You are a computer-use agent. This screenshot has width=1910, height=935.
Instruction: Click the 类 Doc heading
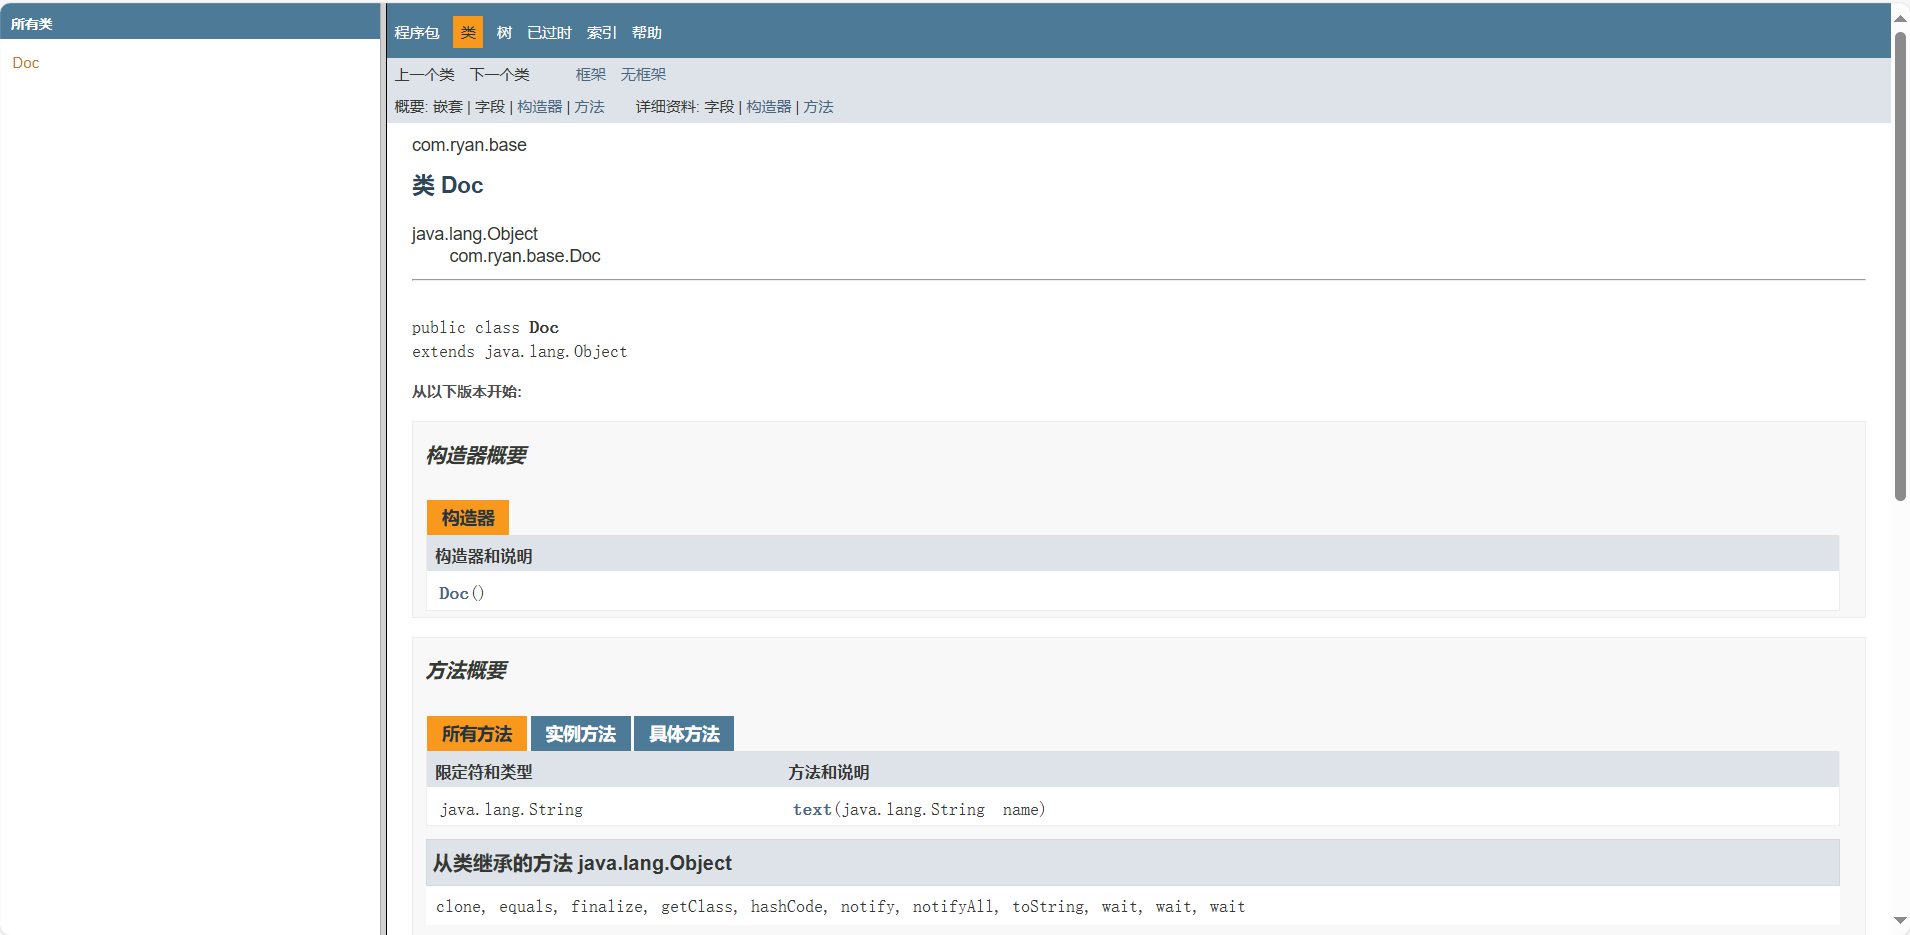point(448,185)
